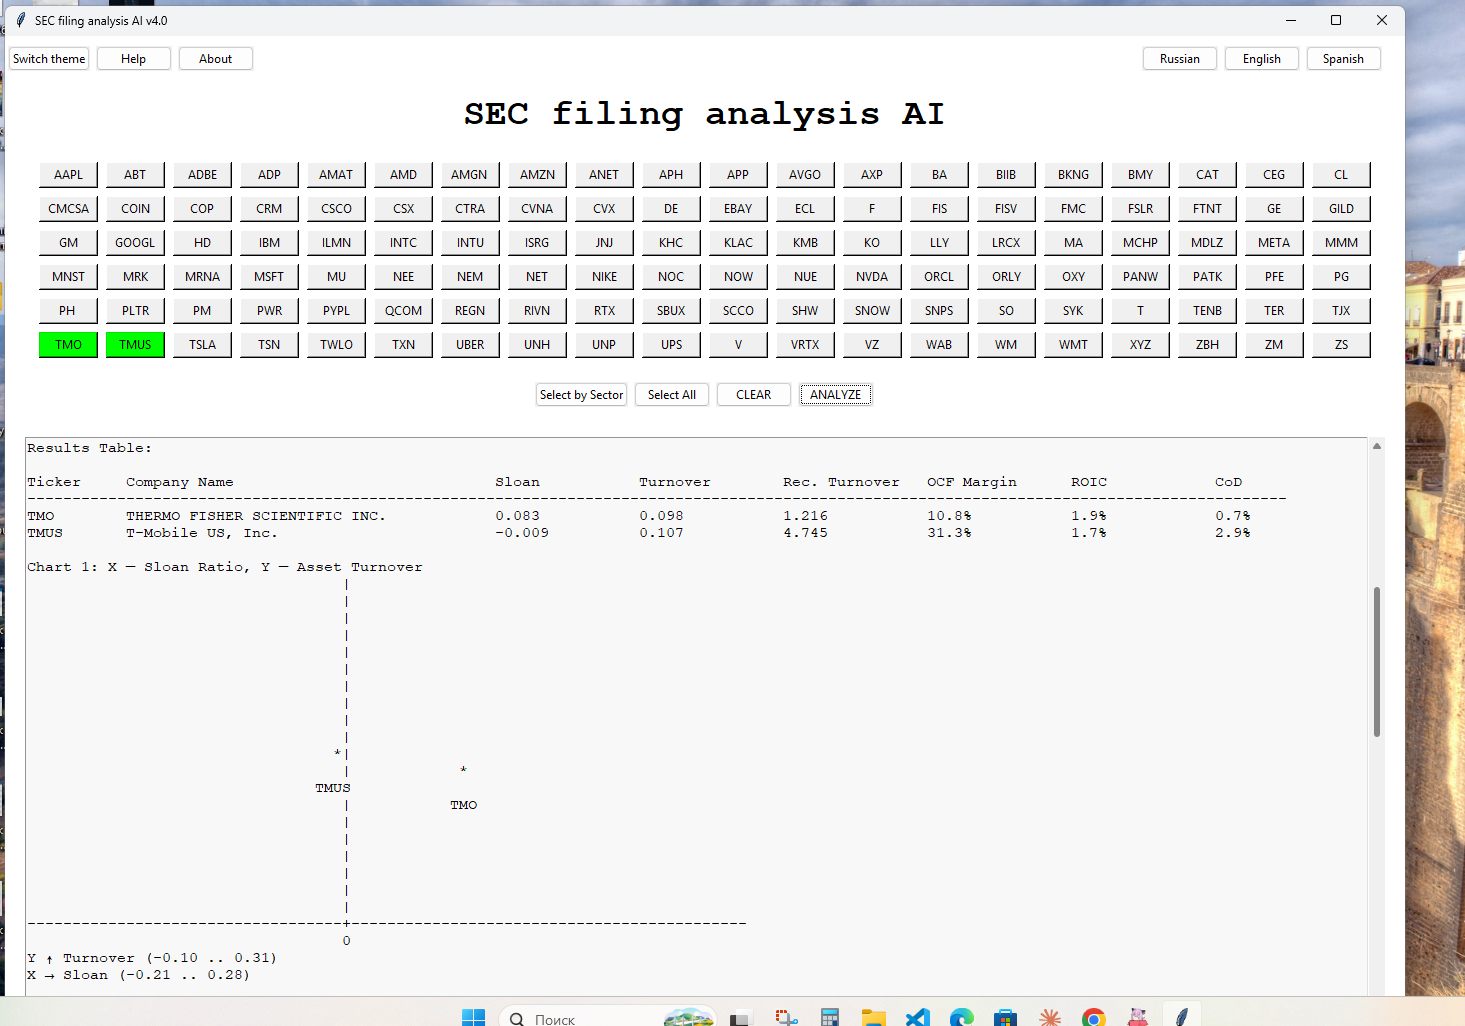Deselect the highlighted TMUS ticker
Viewport: 1465px width, 1026px height.
click(x=135, y=345)
